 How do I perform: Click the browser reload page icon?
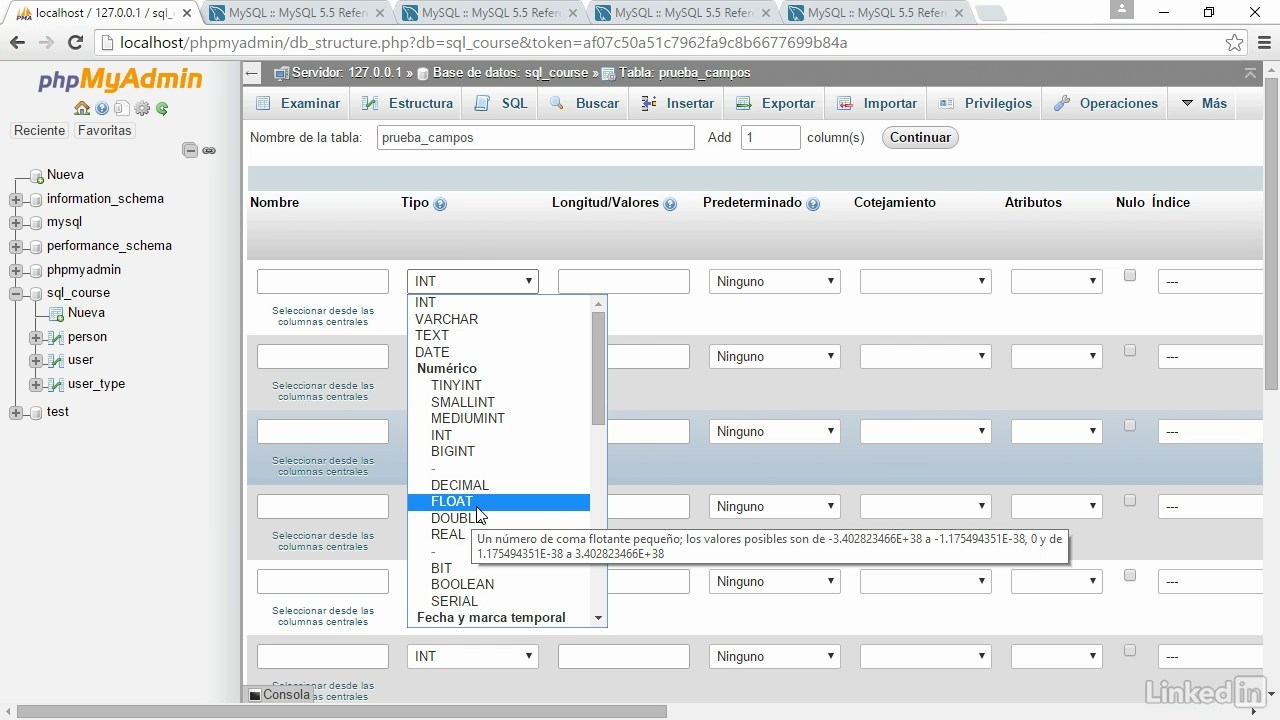75,43
